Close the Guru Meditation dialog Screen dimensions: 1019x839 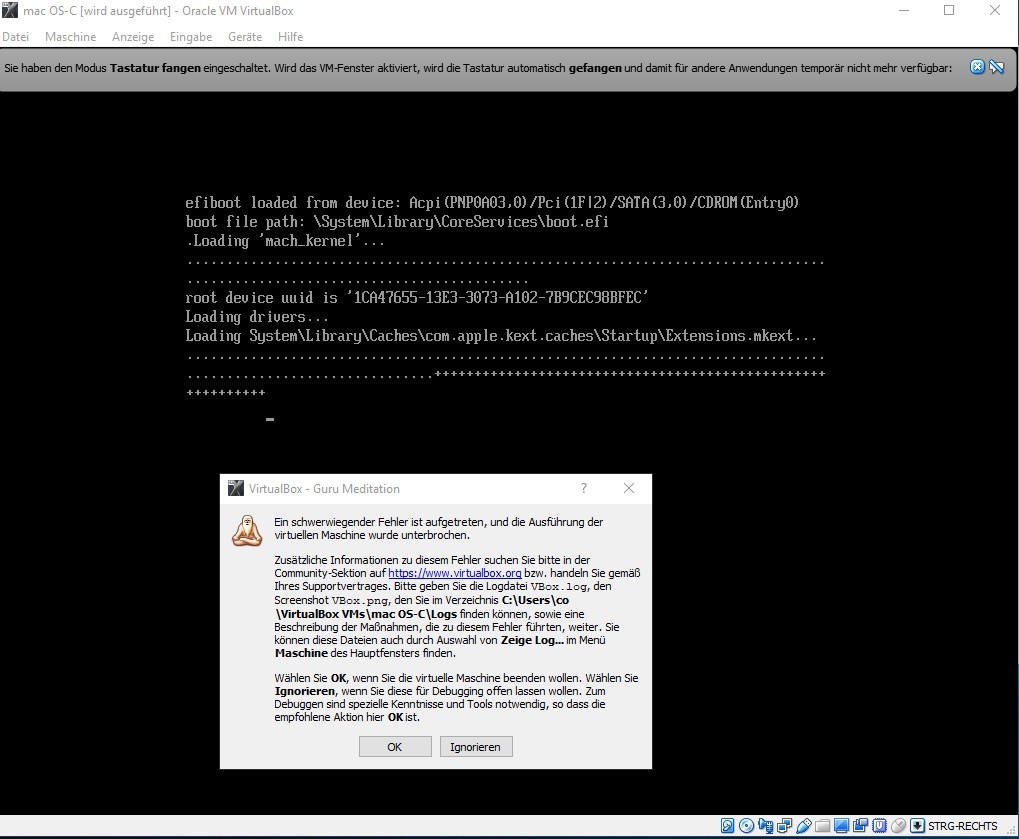(628, 488)
